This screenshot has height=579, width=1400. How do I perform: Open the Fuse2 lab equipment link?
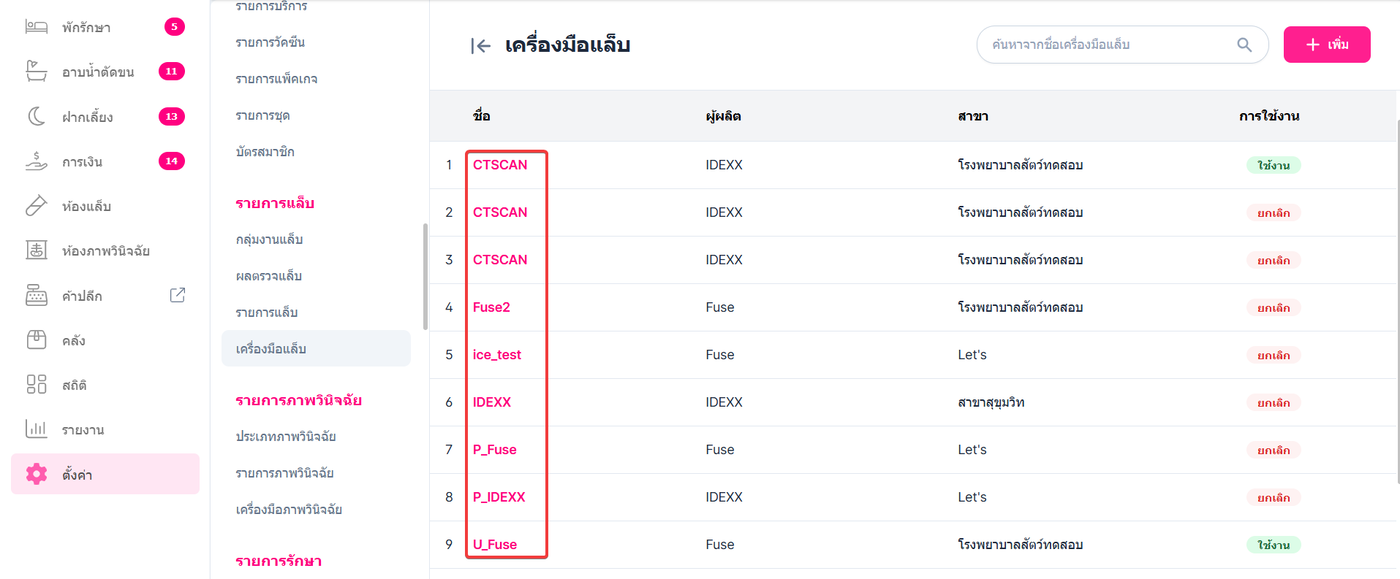point(491,307)
